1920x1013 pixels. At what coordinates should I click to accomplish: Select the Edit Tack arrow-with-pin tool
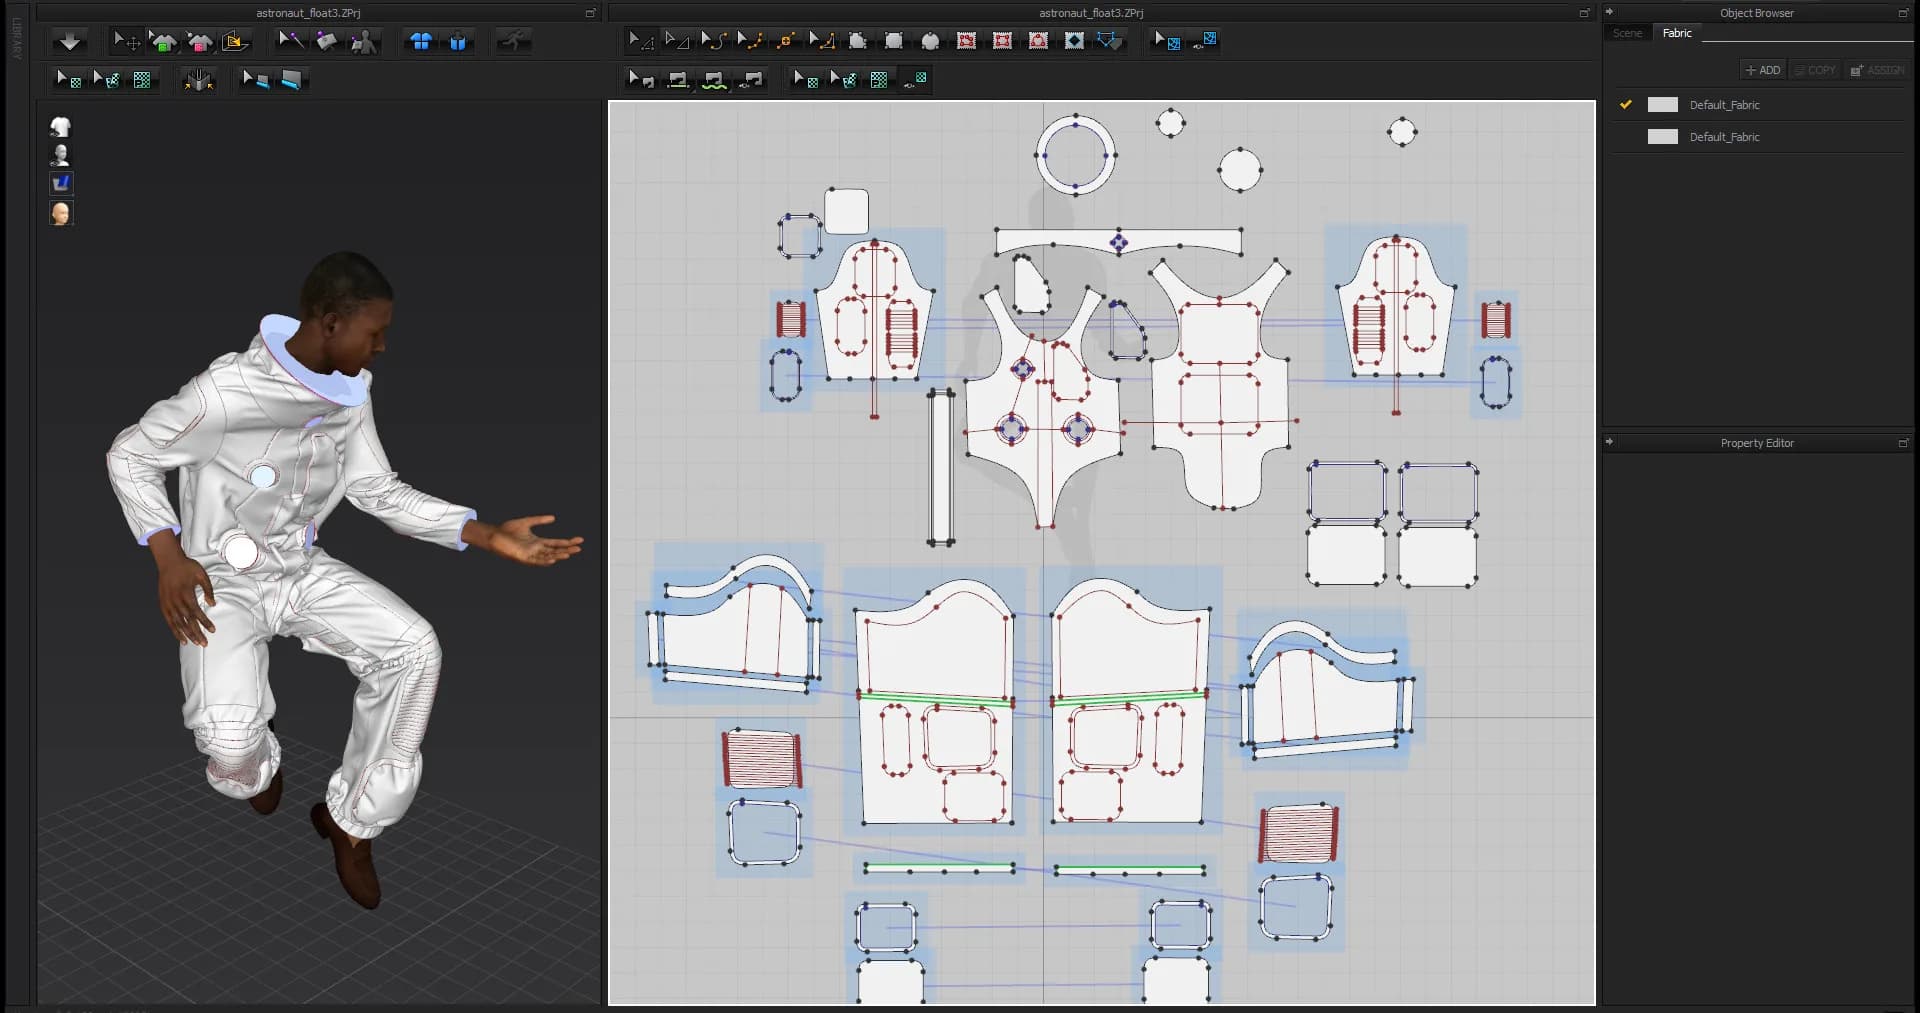[291, 41]
